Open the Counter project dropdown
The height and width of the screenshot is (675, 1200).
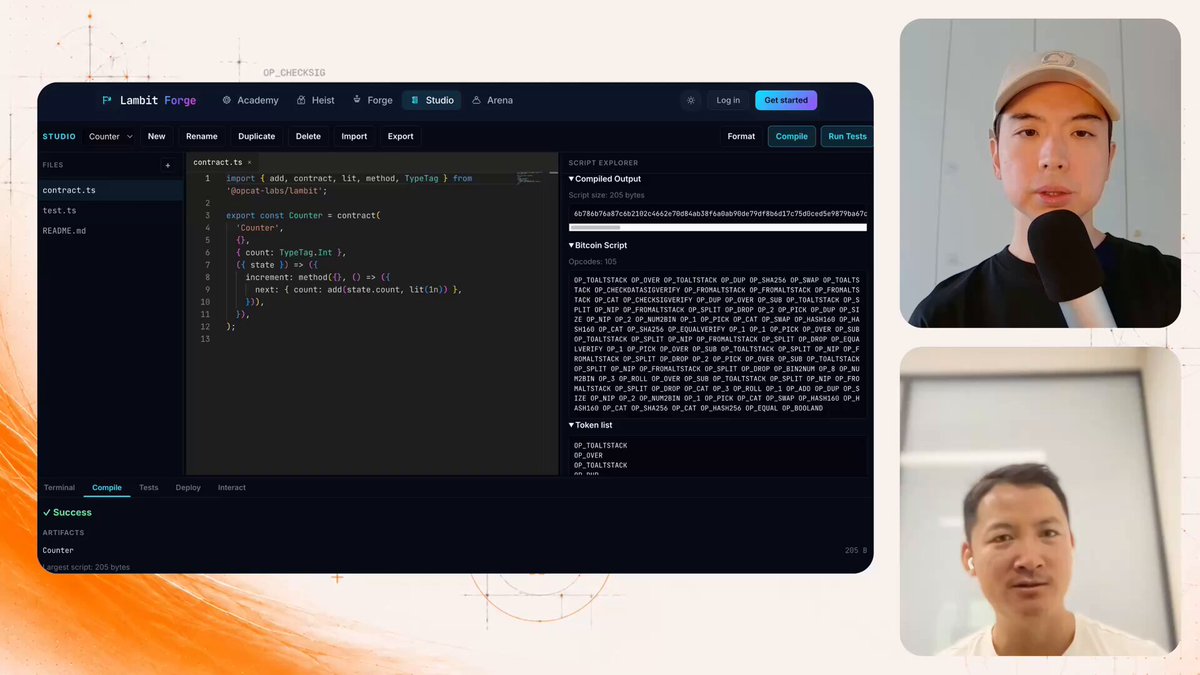click(x=110, y=136)
